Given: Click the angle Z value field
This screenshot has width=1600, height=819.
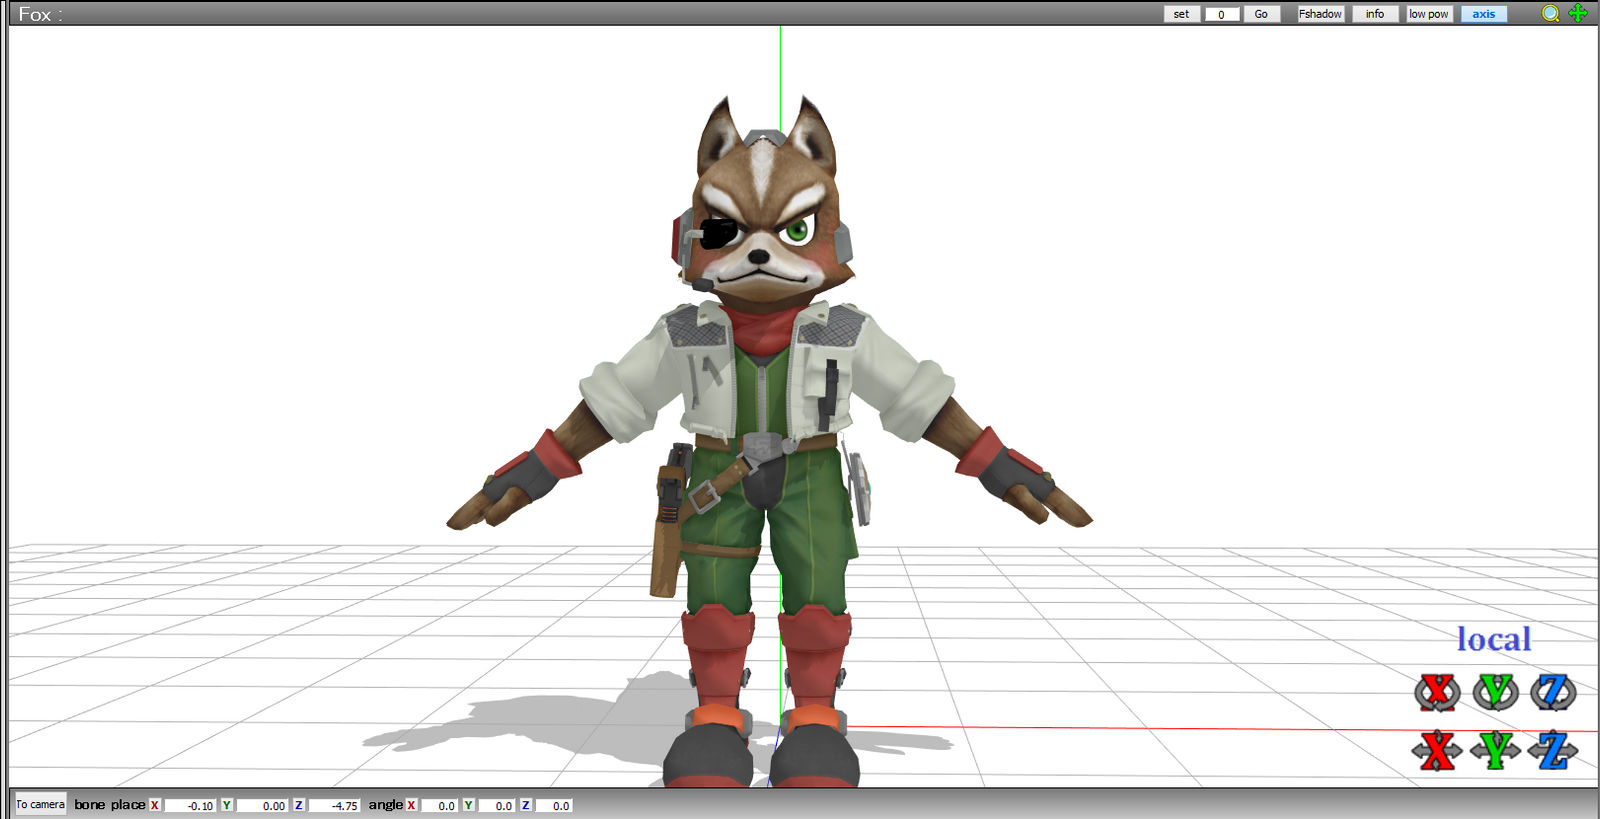Looking at the screenshot, I should 553,805.
